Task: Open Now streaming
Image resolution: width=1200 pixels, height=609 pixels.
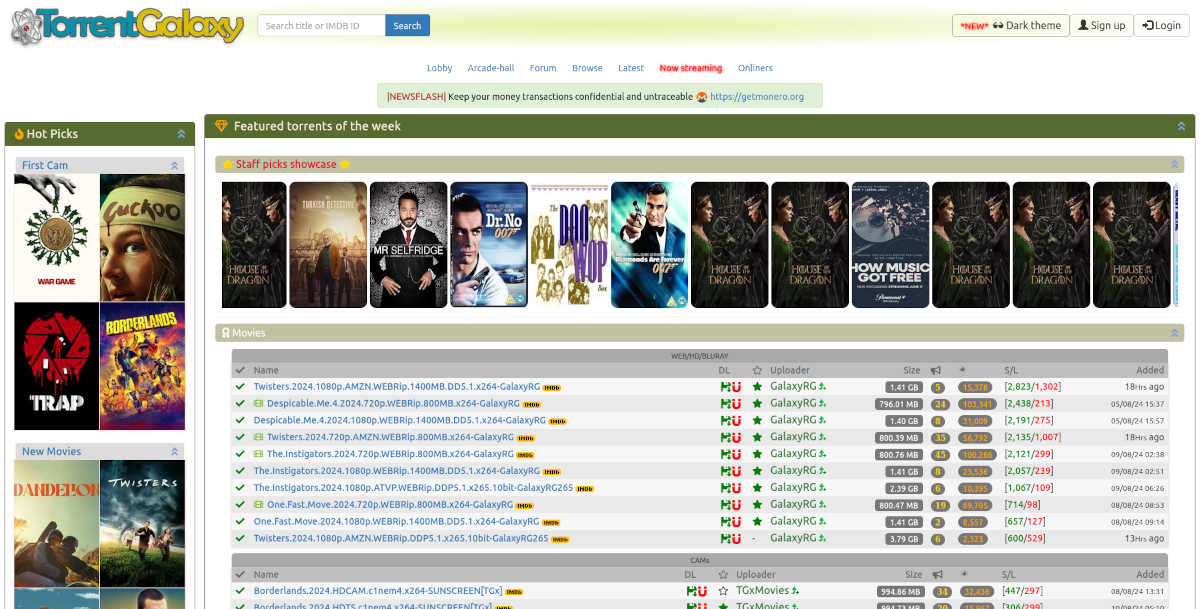Action: [690, 68]
